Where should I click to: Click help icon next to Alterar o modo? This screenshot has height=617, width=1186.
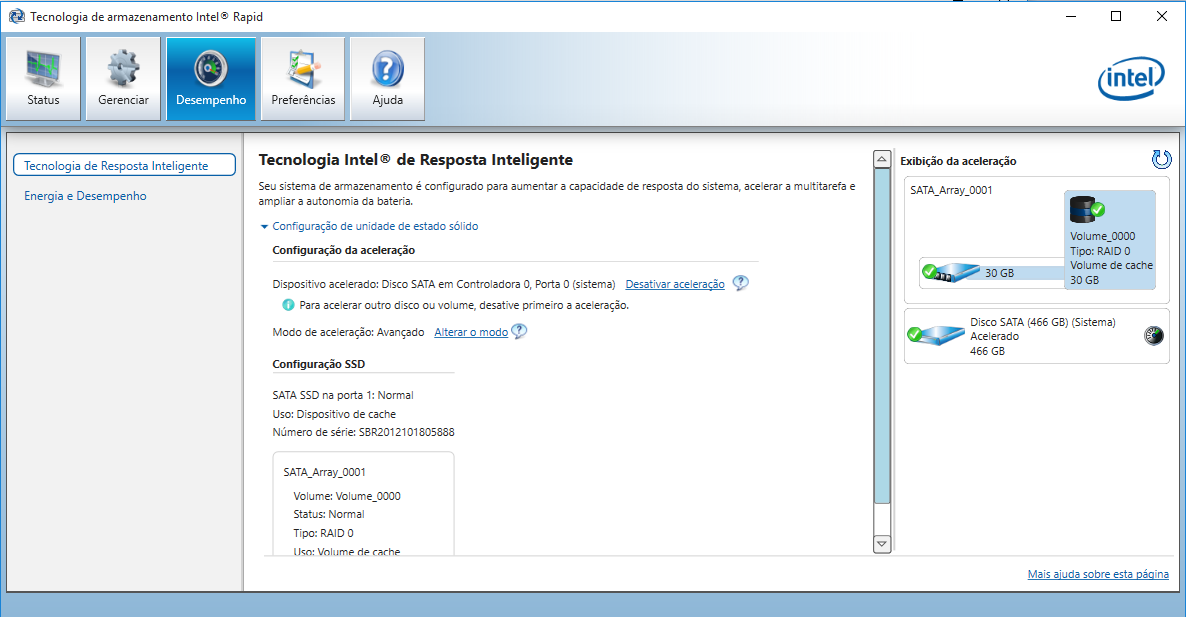[x=519, y=331]
